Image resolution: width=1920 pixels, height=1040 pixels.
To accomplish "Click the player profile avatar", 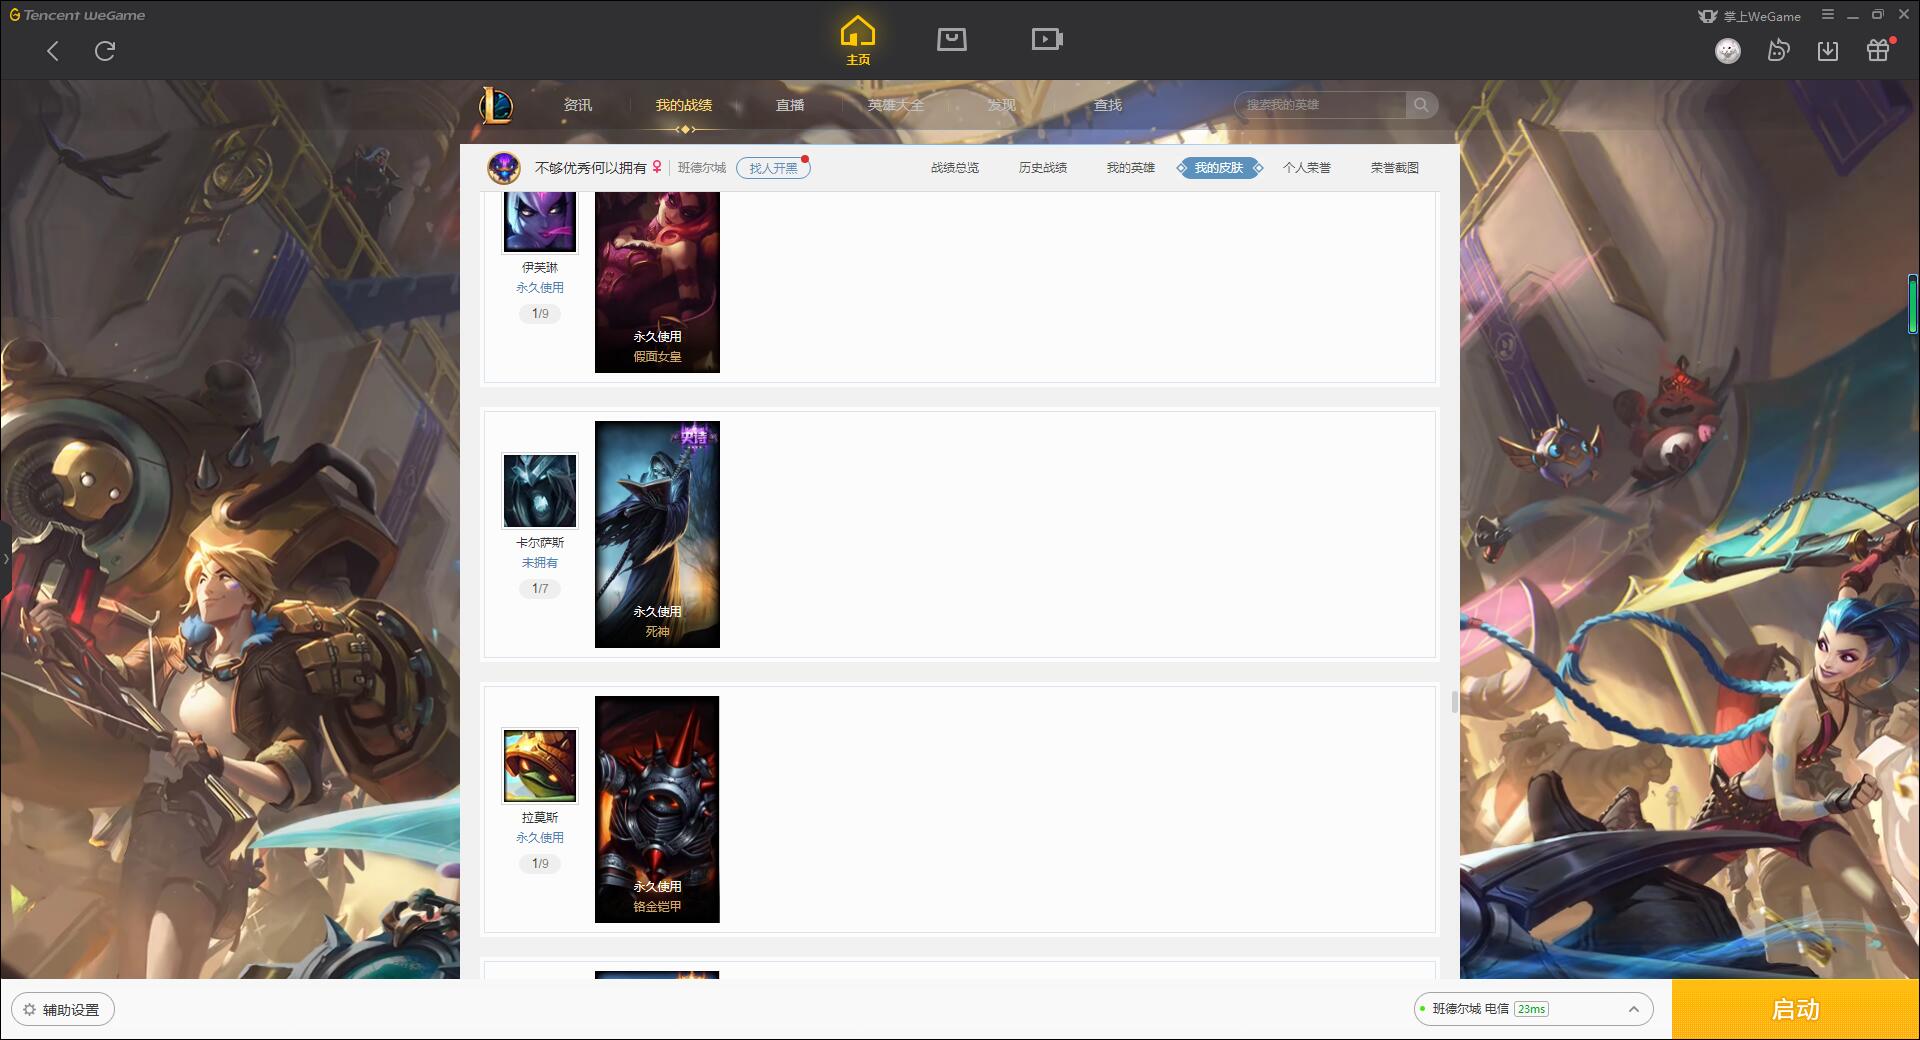I will coord(504,168).
